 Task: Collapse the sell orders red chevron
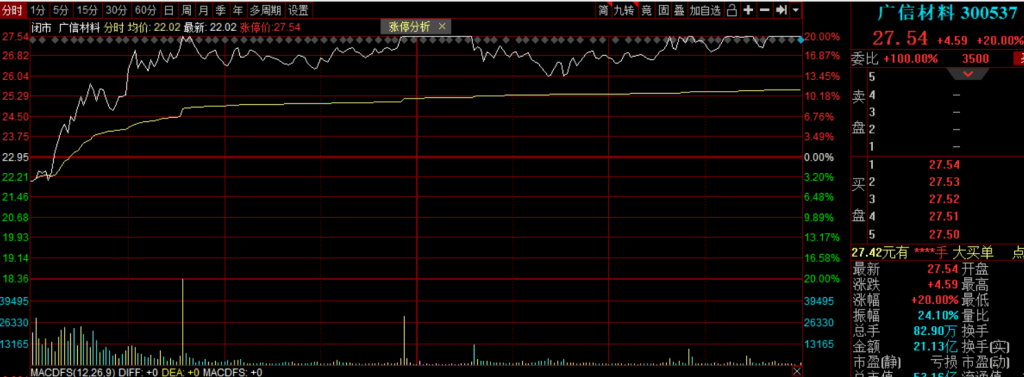pyautogui.click(x=968, y=74)
